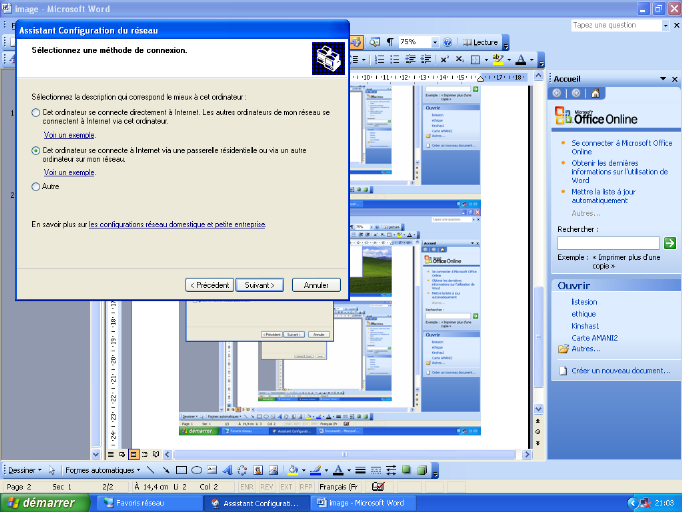This screenshot has width=682, height=512.
Task: Open fill color dropdown arrow in Drawing toolbar
Action: (303, 470)
